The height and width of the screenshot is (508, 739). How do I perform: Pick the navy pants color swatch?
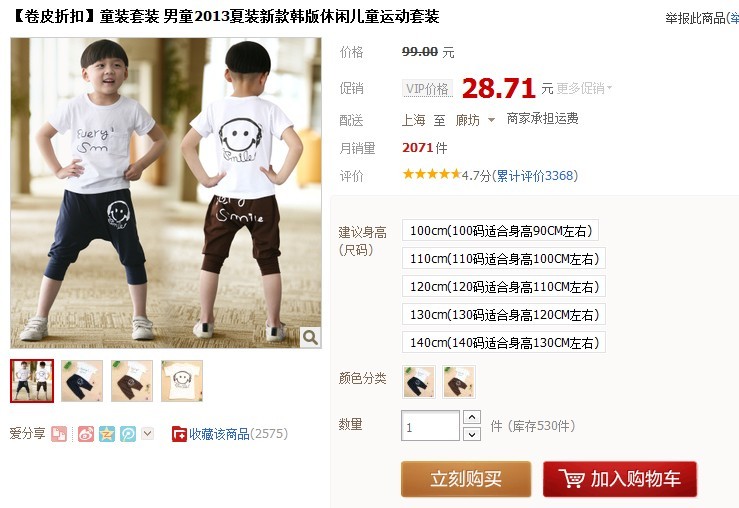[x=419, y=382]
